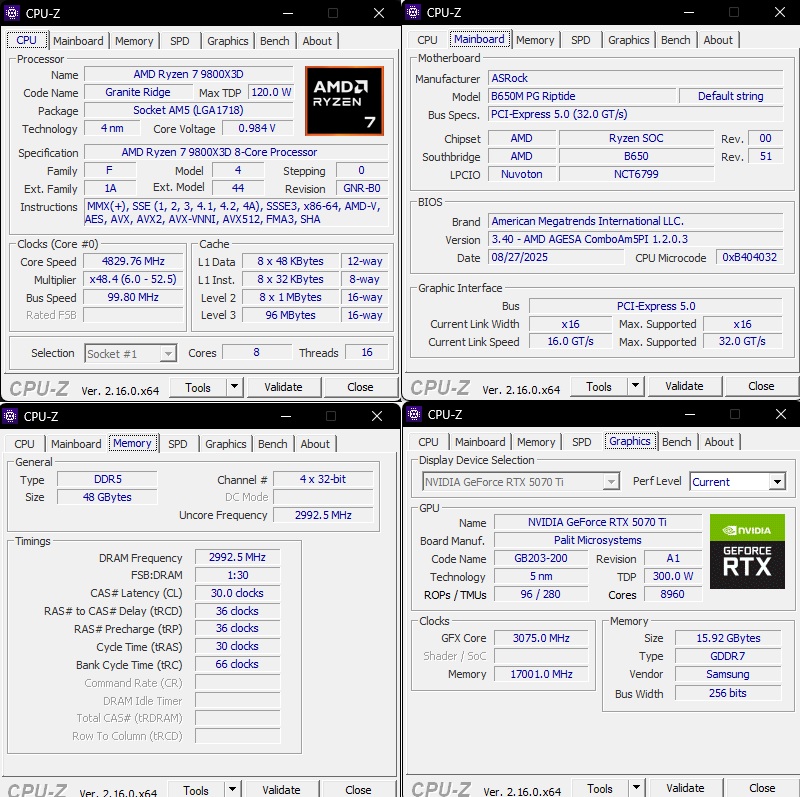The image size is (800, 797).
Task: Close the Mainboard window with title bar X
Action: (x=780, y=12)
